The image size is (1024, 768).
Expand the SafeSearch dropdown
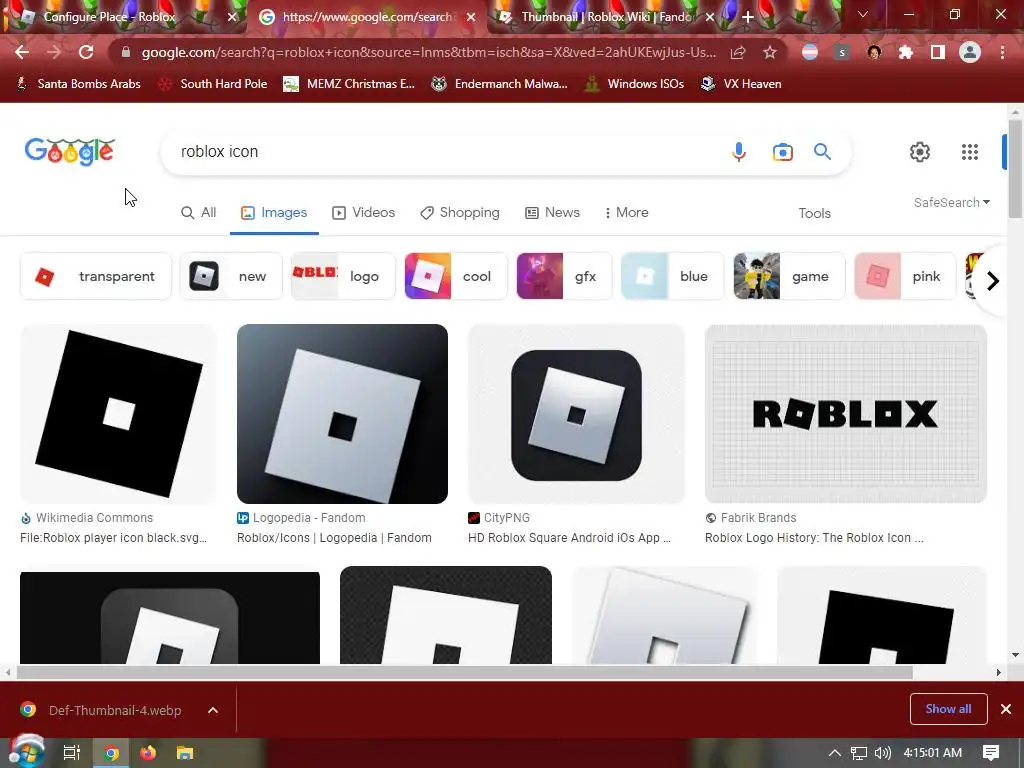(x=952, y=202)
